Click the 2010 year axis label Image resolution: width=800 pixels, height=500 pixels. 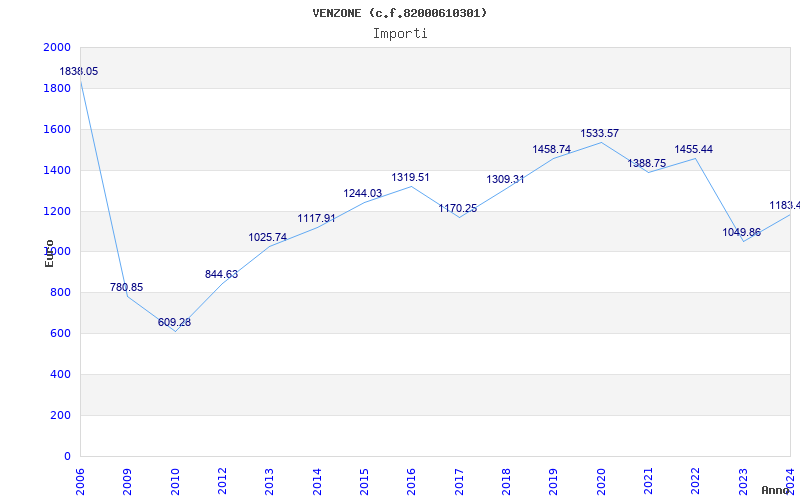(x=175, y=481)
